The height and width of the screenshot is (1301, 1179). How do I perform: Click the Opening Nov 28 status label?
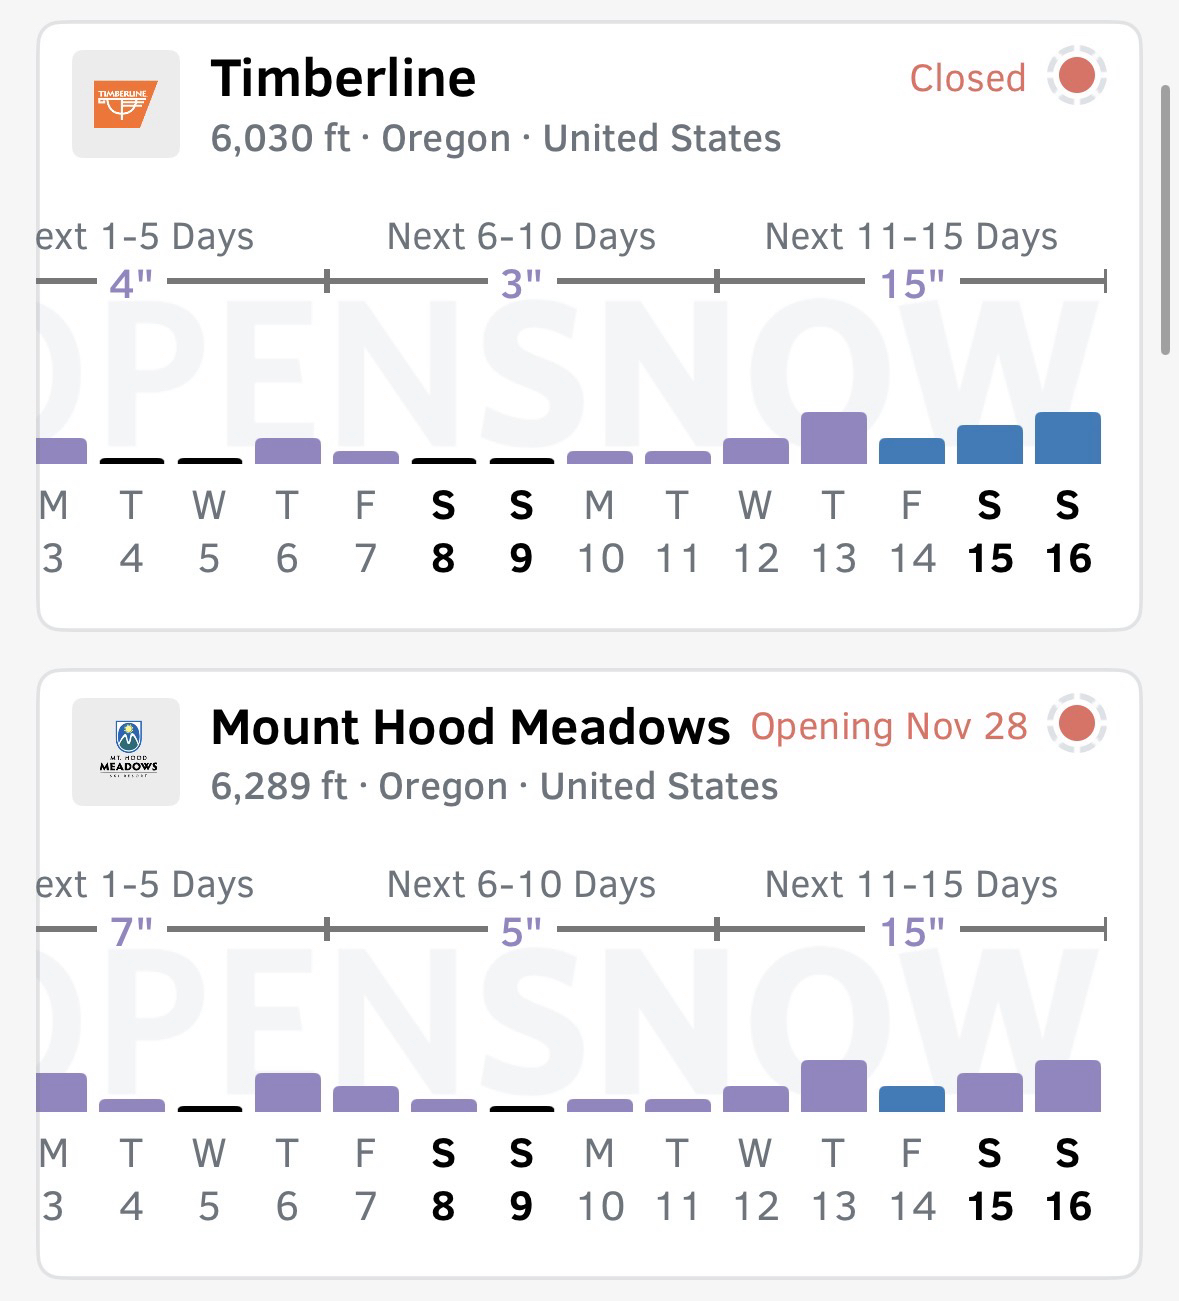tap(889, 726)
